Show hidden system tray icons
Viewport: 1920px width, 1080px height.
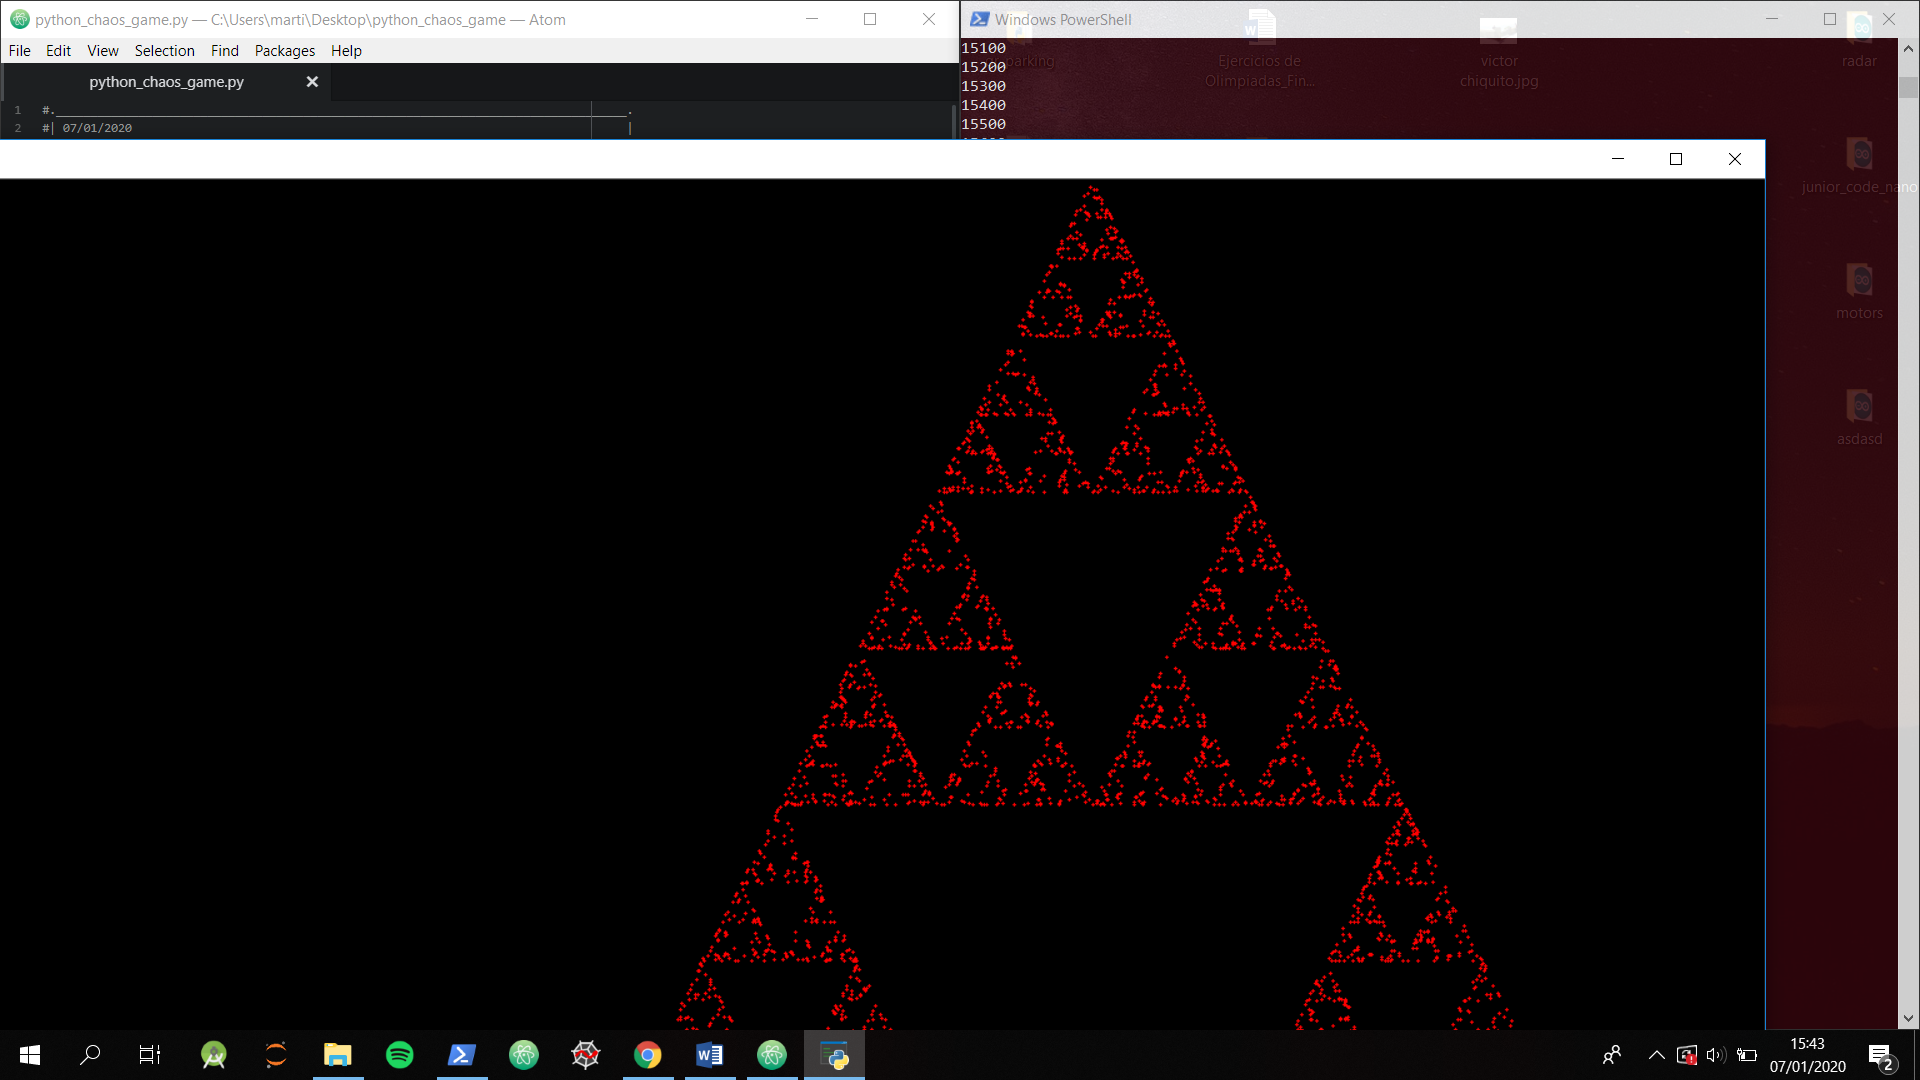(1656, 1055)
